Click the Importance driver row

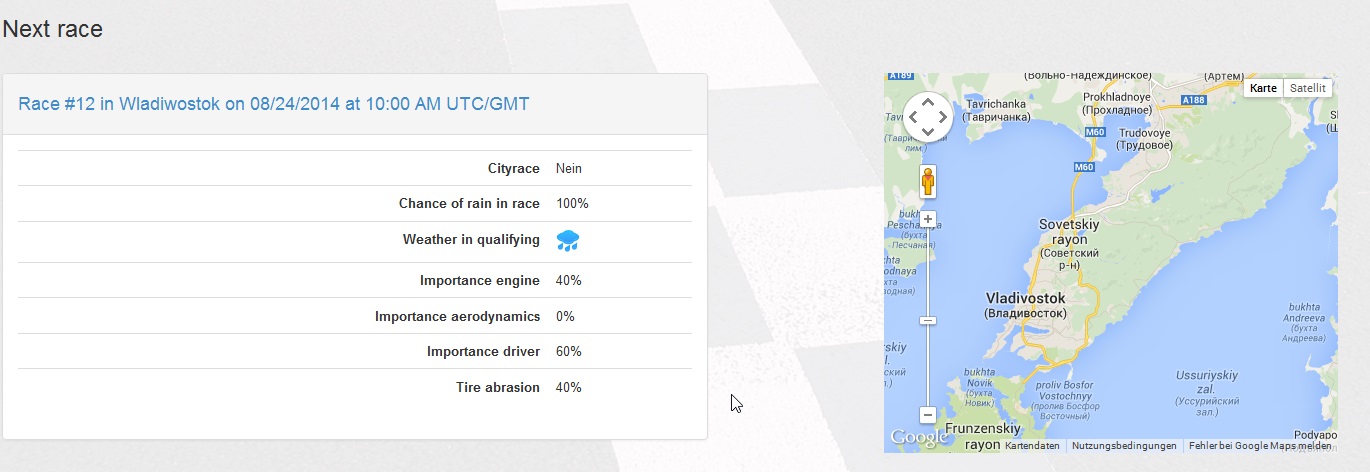(x=354, y=352)
